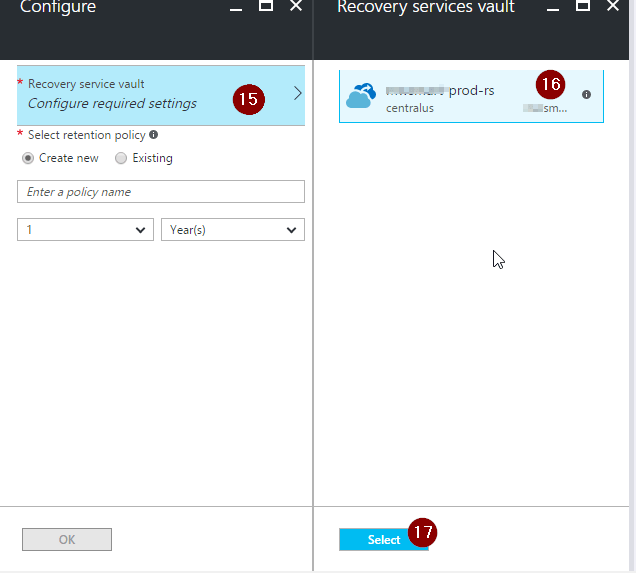Select the Create new radio button
This screenshot has height=573, width=636.
[x=28, y=158]
